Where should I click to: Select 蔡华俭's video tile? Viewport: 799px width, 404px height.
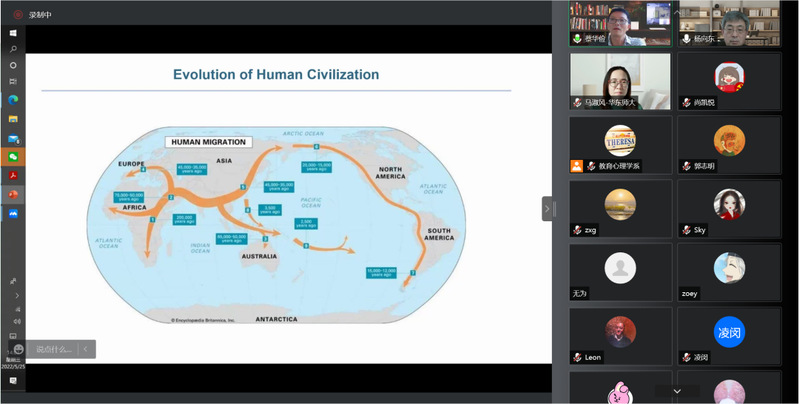[x=620, y=23]
